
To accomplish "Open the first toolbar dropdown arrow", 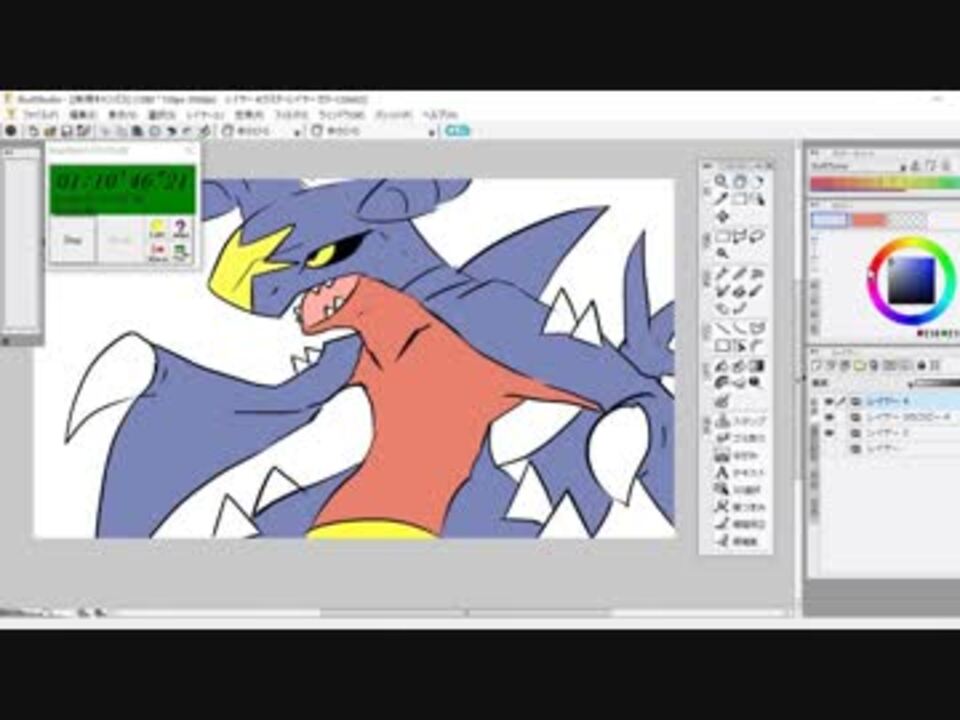I will click(298, 132).
